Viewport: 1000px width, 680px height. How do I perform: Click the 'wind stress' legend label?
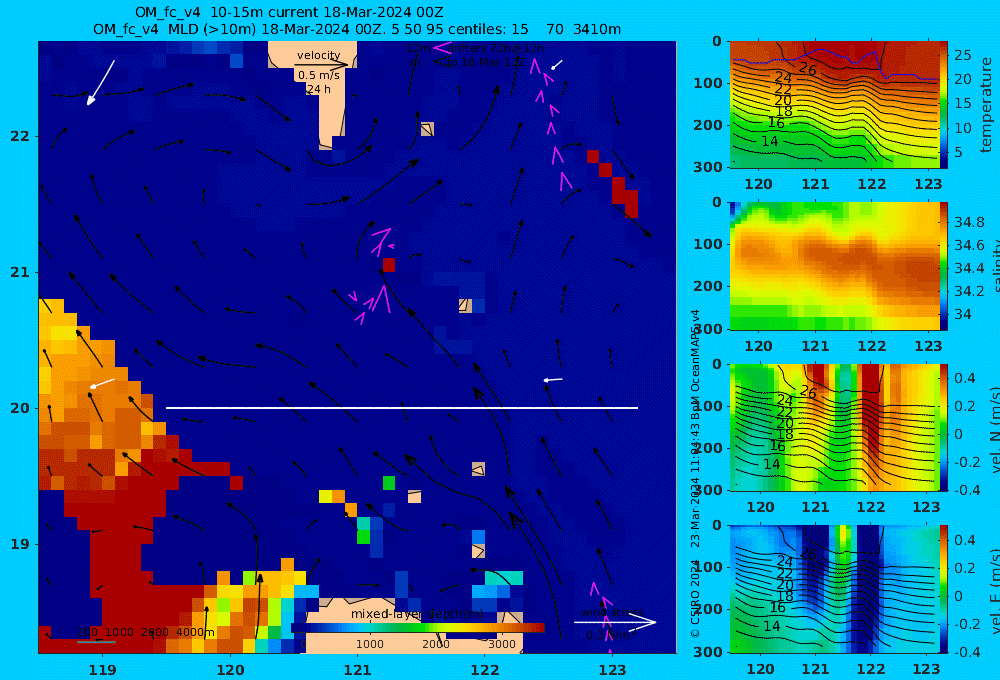pyautogui.click(x=612, y=612)
